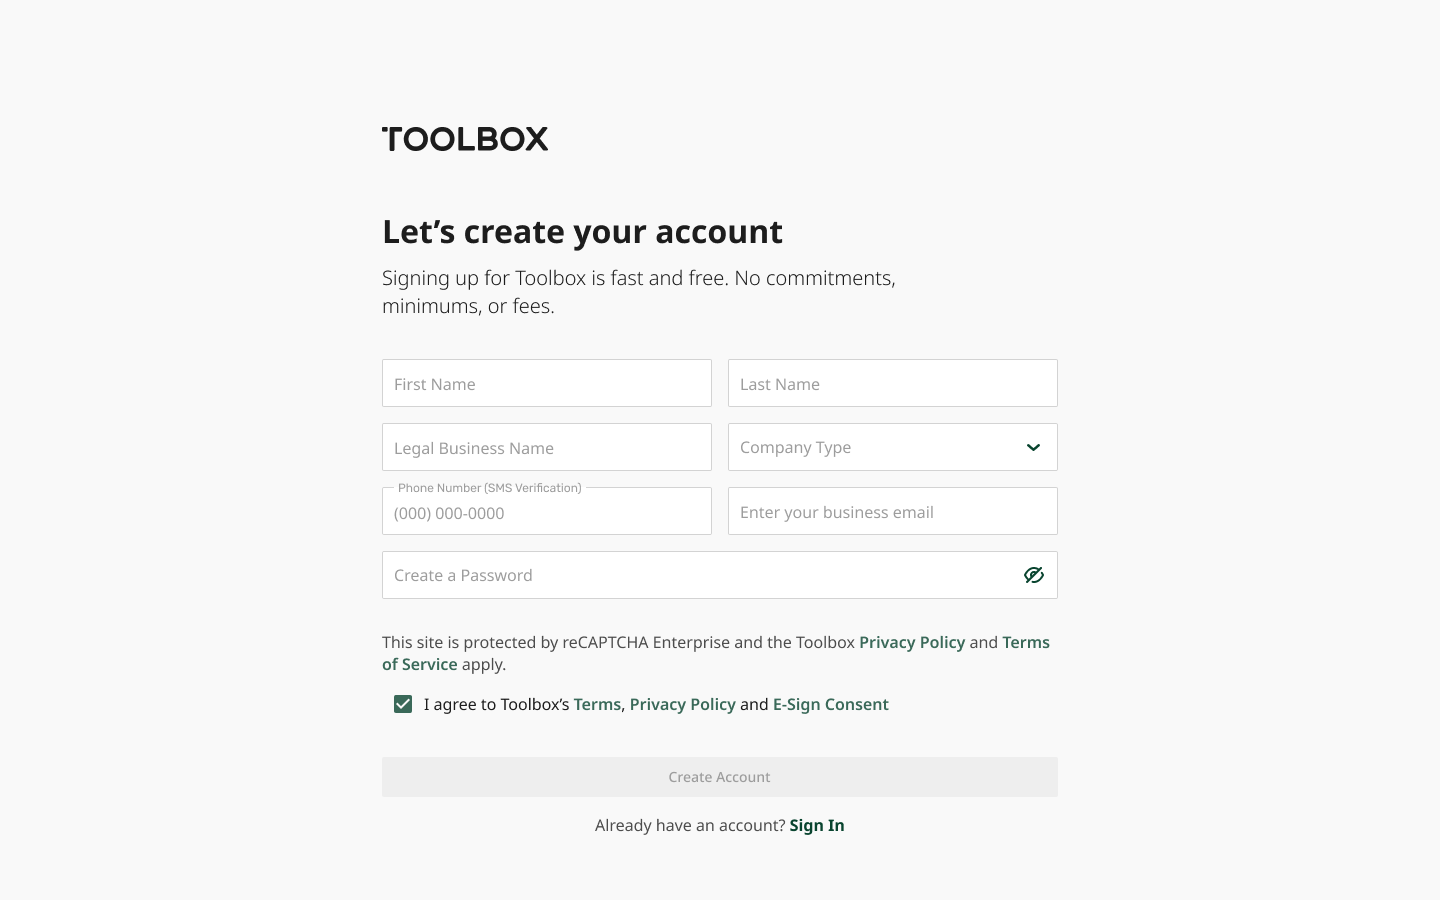This screenshot has width=1440, height=900.
Task: Click the reCAPTCHA Privacy Policy link
Action: click(x=912, y=642)
